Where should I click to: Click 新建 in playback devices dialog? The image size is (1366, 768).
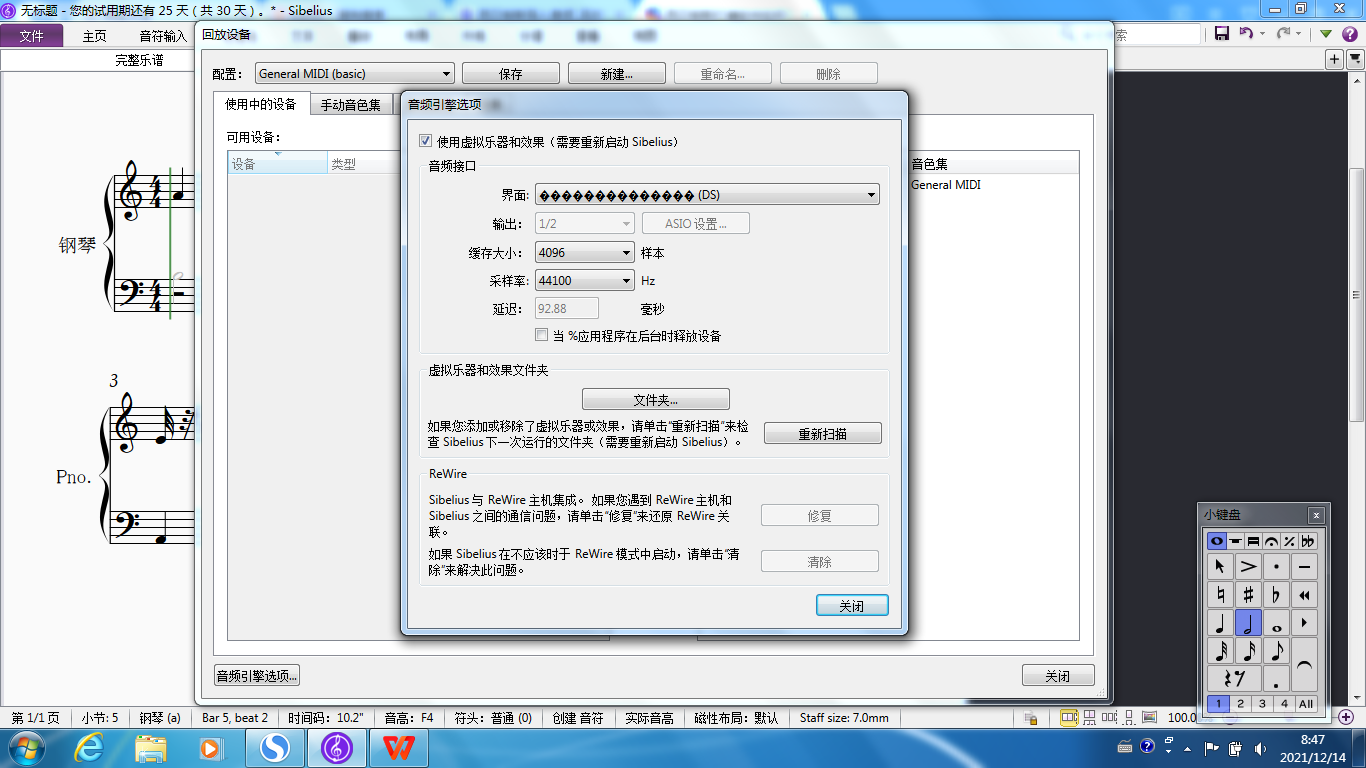[616, 73]
